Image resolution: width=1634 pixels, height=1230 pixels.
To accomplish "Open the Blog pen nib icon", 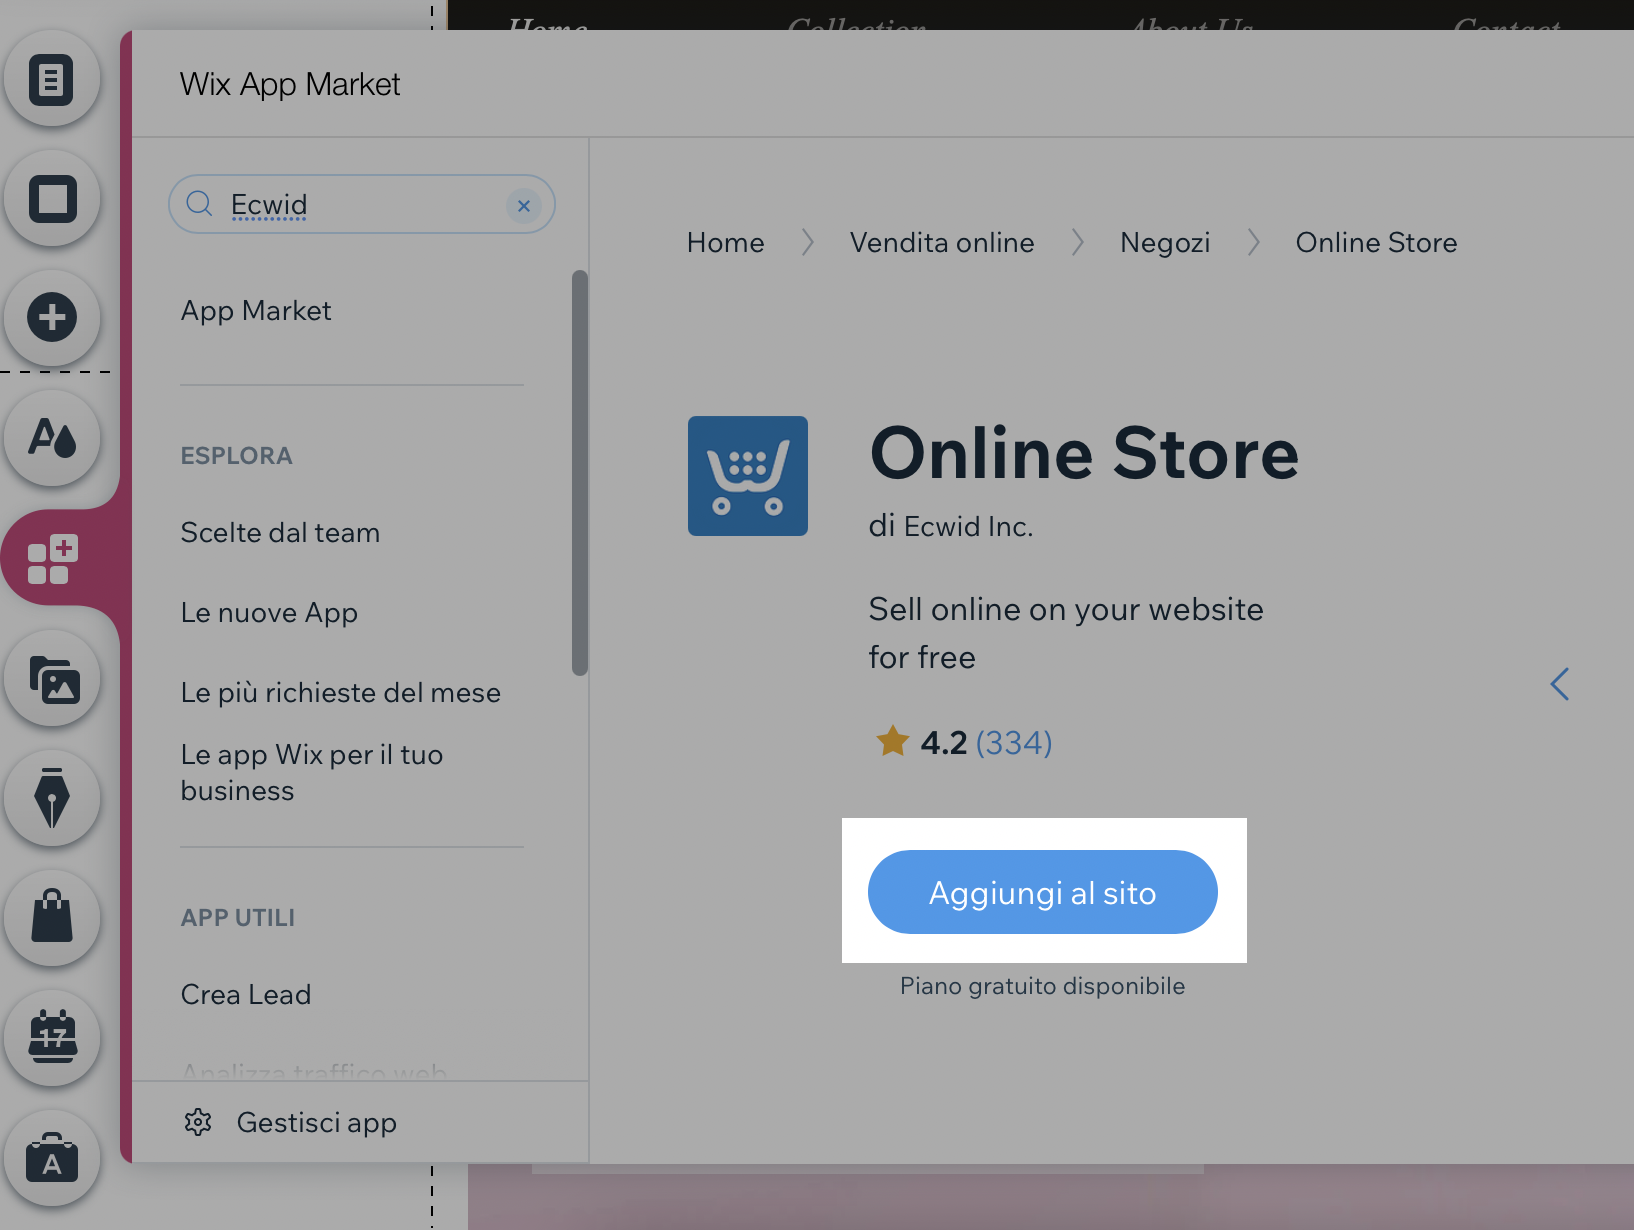I will (52, 798).
